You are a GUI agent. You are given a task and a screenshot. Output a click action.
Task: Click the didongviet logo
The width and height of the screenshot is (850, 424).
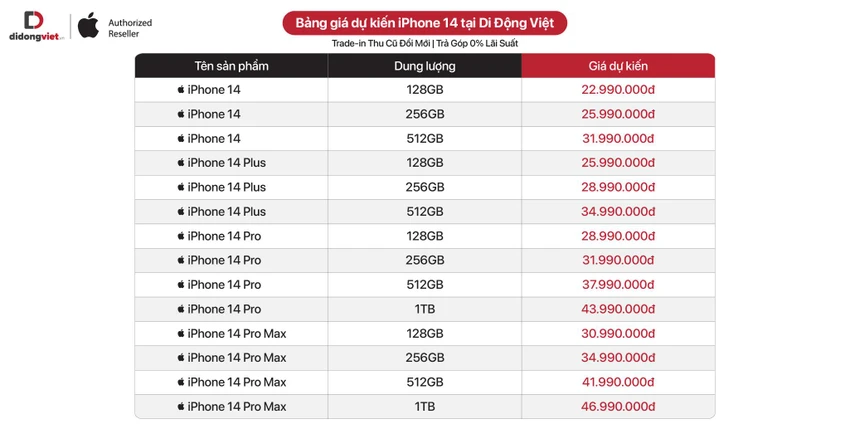coord(36,26)
